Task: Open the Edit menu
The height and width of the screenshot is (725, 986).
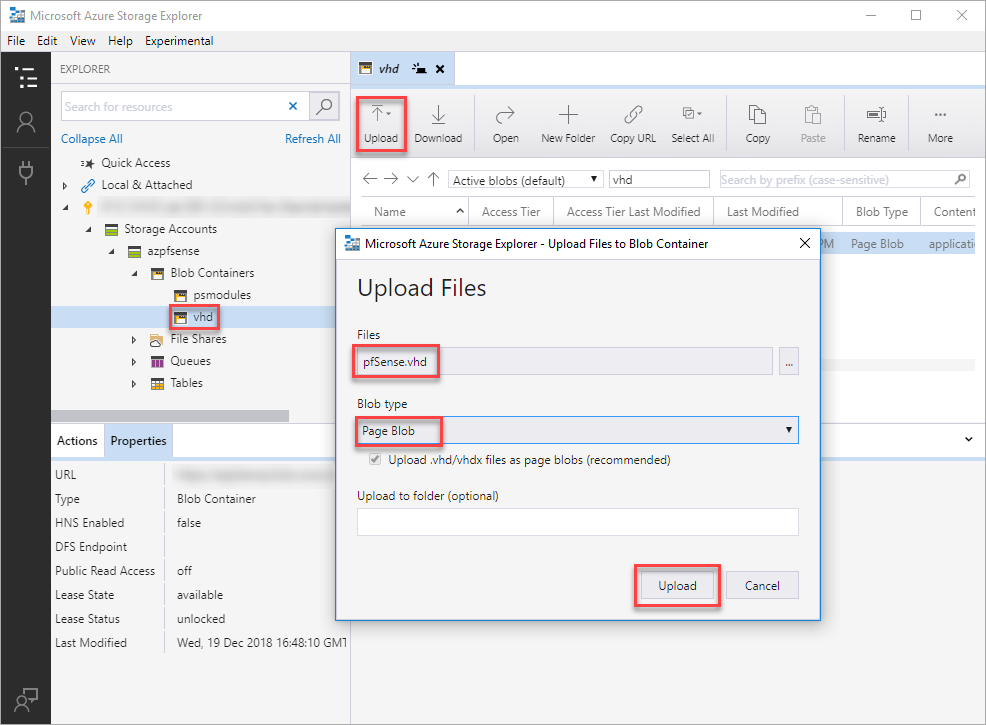Action: click(47, 41)
